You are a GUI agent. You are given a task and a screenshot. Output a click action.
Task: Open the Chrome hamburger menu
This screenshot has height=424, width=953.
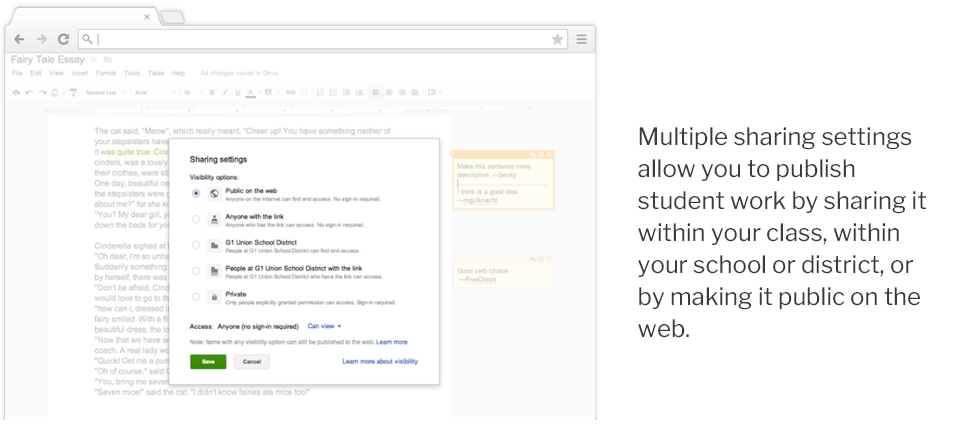click(581, 39)
